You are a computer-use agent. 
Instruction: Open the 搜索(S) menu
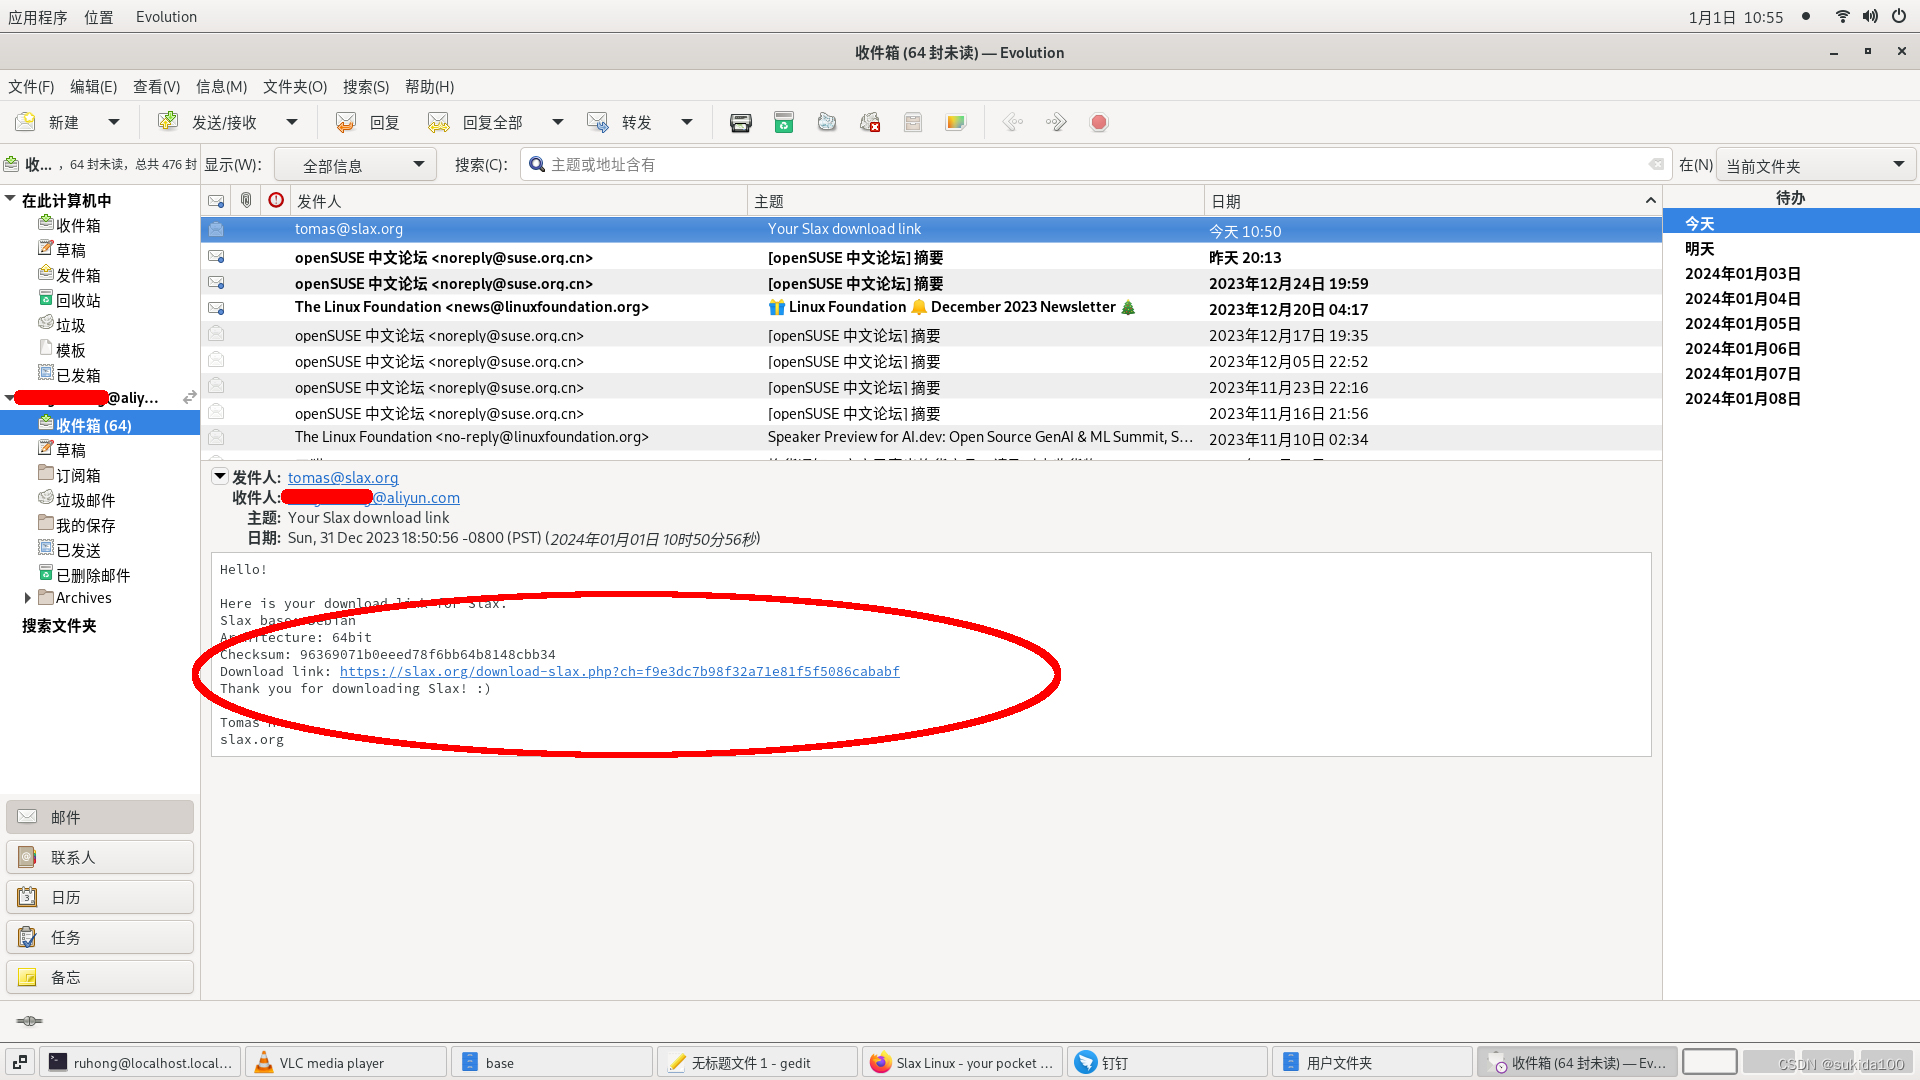pos(365,87)
